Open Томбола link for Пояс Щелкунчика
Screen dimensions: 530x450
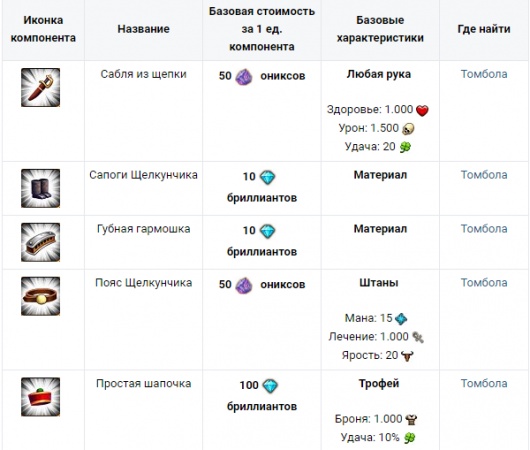484,283
